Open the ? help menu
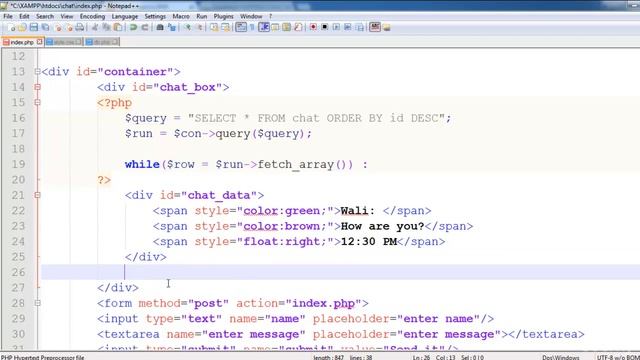The width and height of the screenshot is (640, 360). click(270, 16)
